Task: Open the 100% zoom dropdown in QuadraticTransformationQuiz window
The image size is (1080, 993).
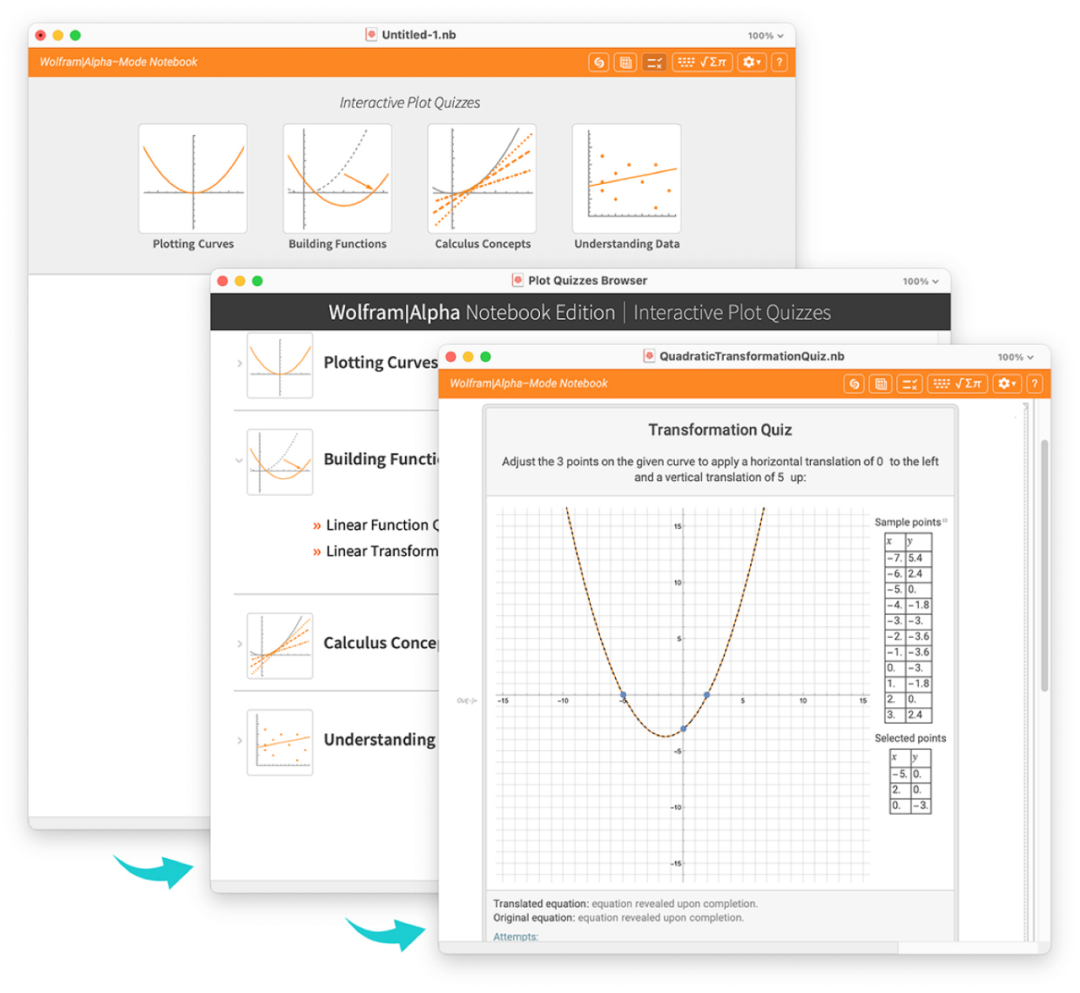Action: [1015, 357]
